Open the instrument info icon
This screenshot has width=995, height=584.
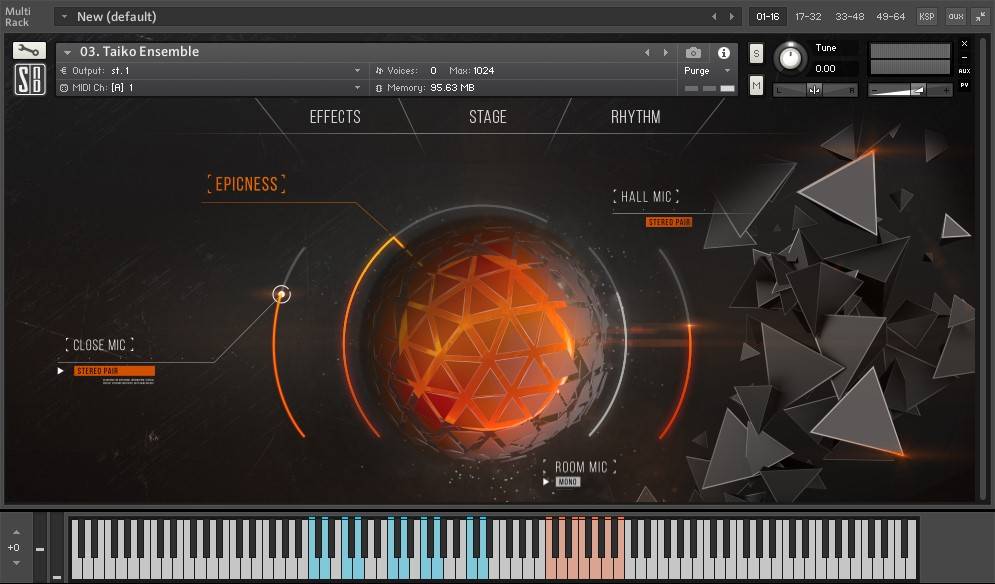723,53
